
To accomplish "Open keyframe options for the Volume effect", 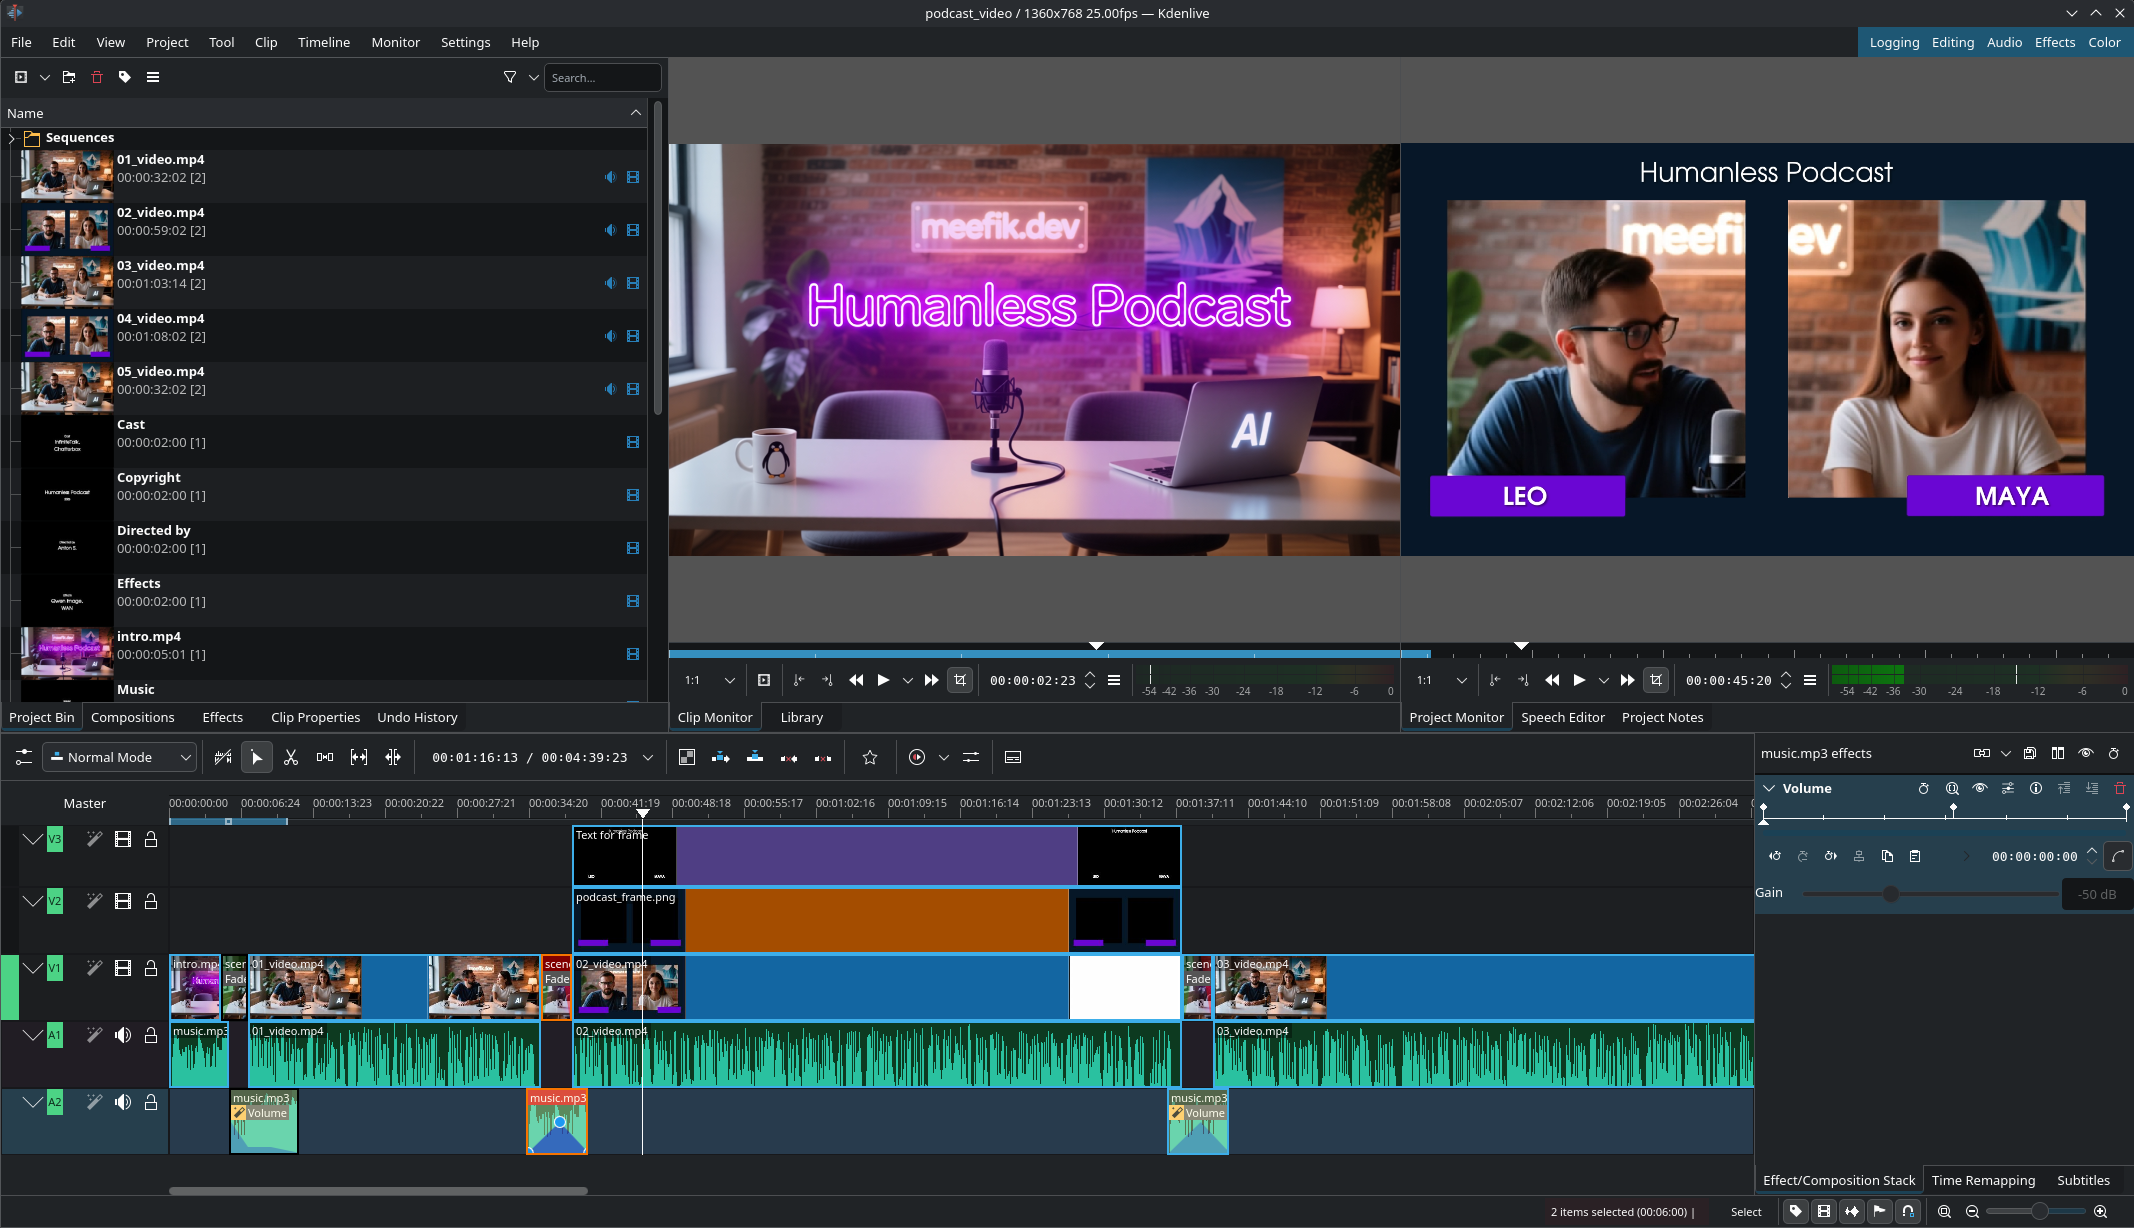I will (x=1924, y=789).
